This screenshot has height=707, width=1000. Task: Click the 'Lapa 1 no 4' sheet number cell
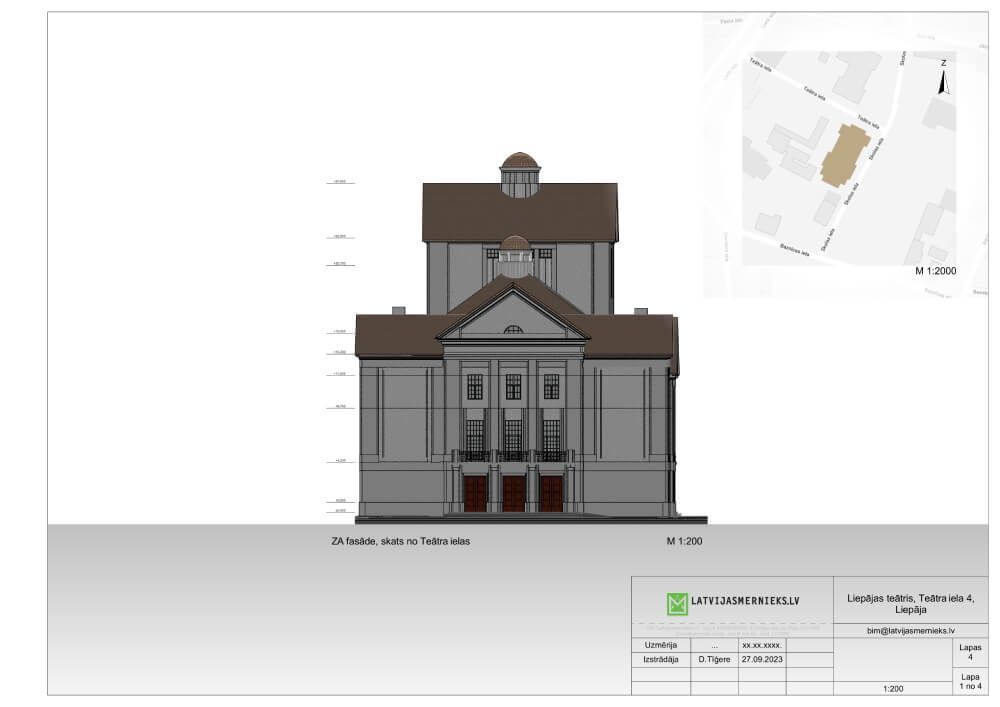click(x=969, y=681)
